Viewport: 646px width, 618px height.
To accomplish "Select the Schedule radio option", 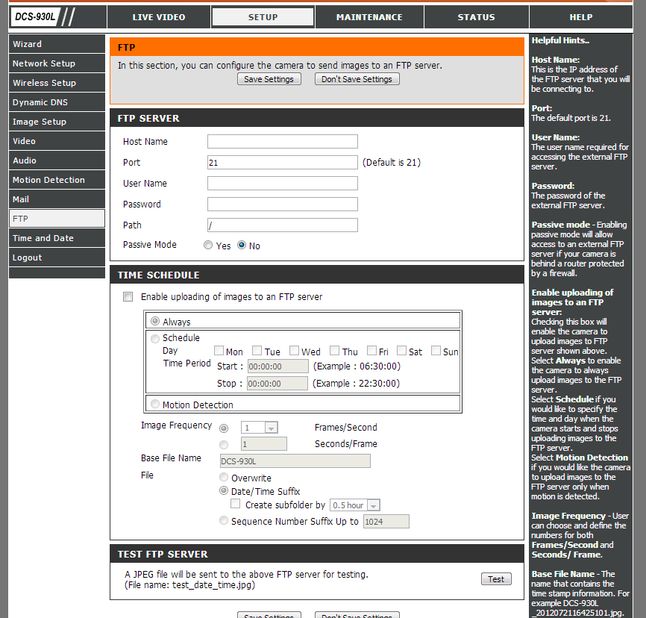I will click(x=155, y=339).
